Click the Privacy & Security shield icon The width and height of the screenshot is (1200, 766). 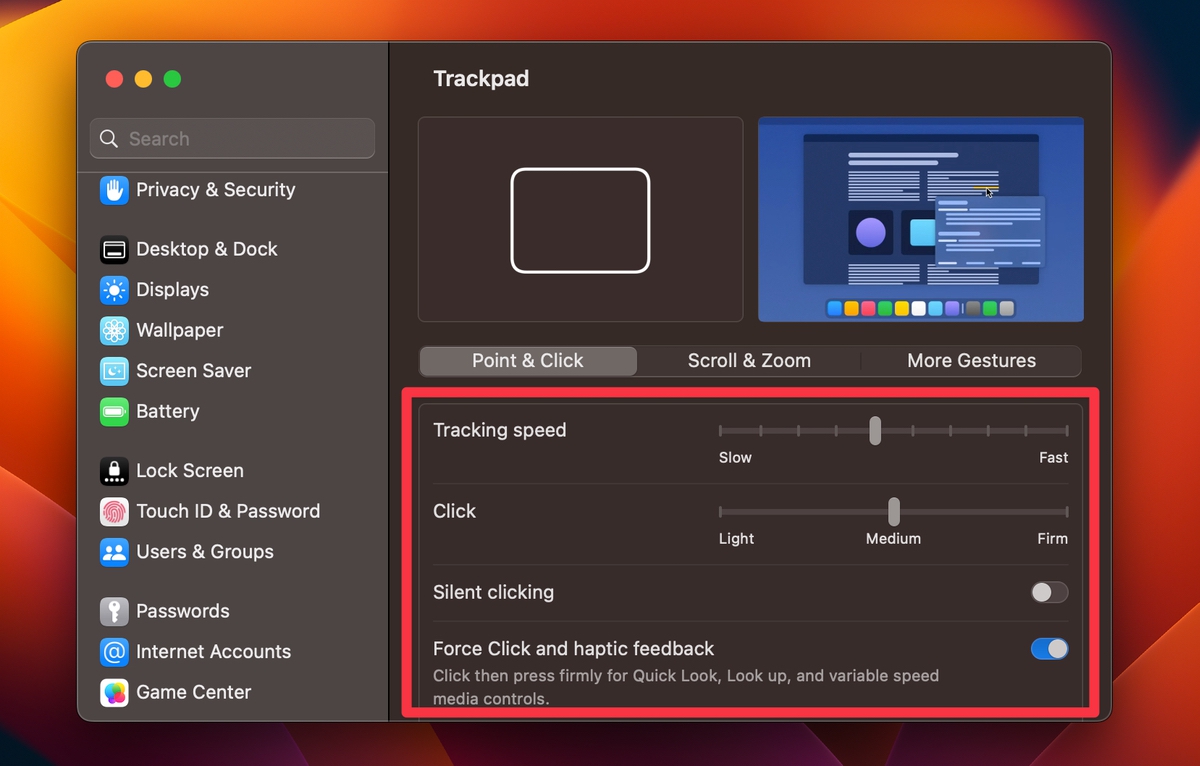pos(113,189)
